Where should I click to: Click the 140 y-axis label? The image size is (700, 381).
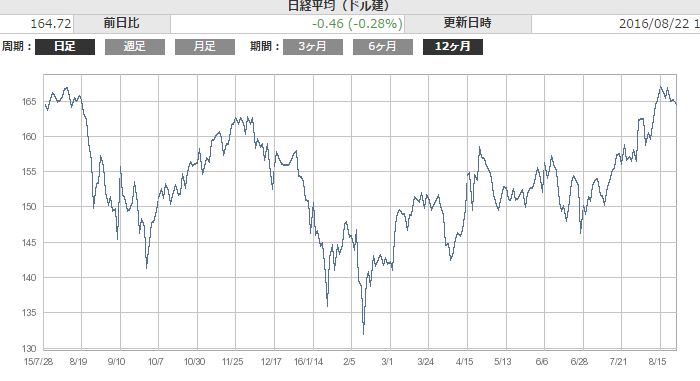point(29,277)
